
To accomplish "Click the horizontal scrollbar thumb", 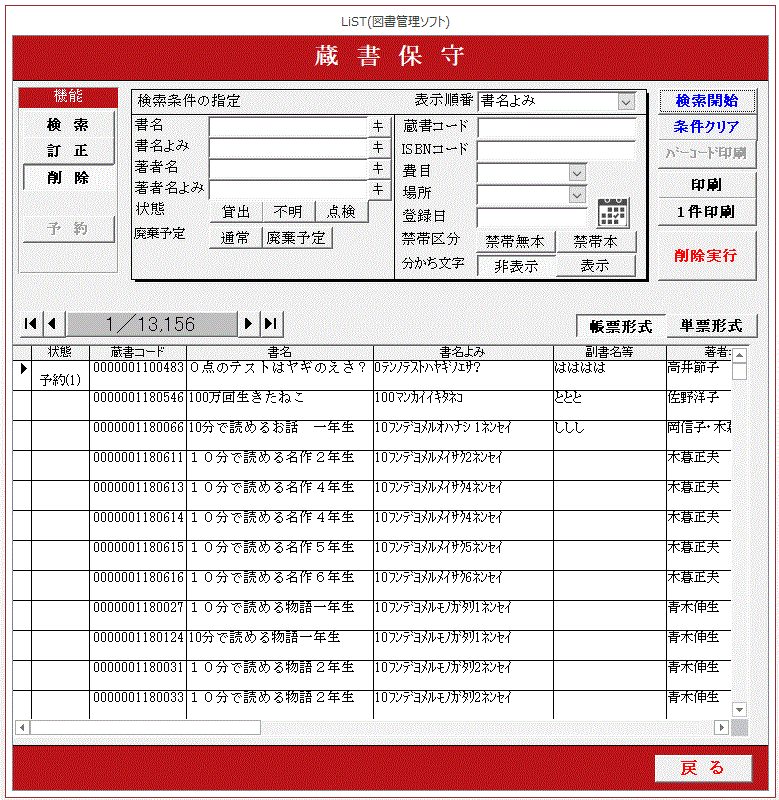I will point(145,727).
